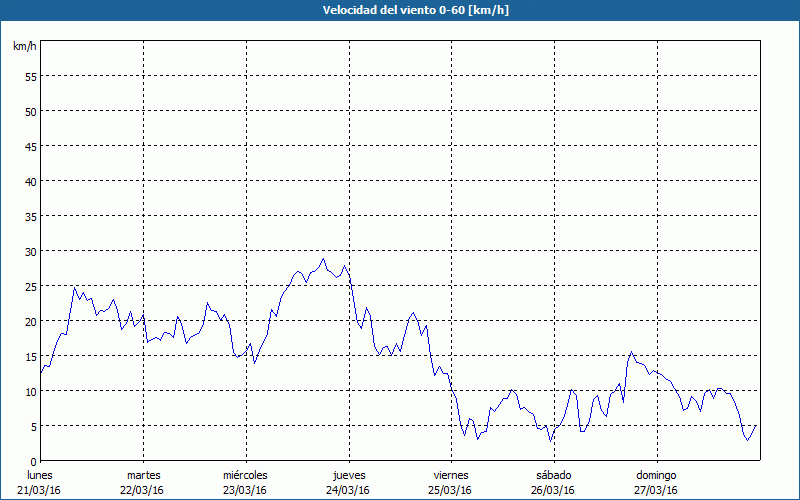Select the 'jueves' day label

(348, 475)
